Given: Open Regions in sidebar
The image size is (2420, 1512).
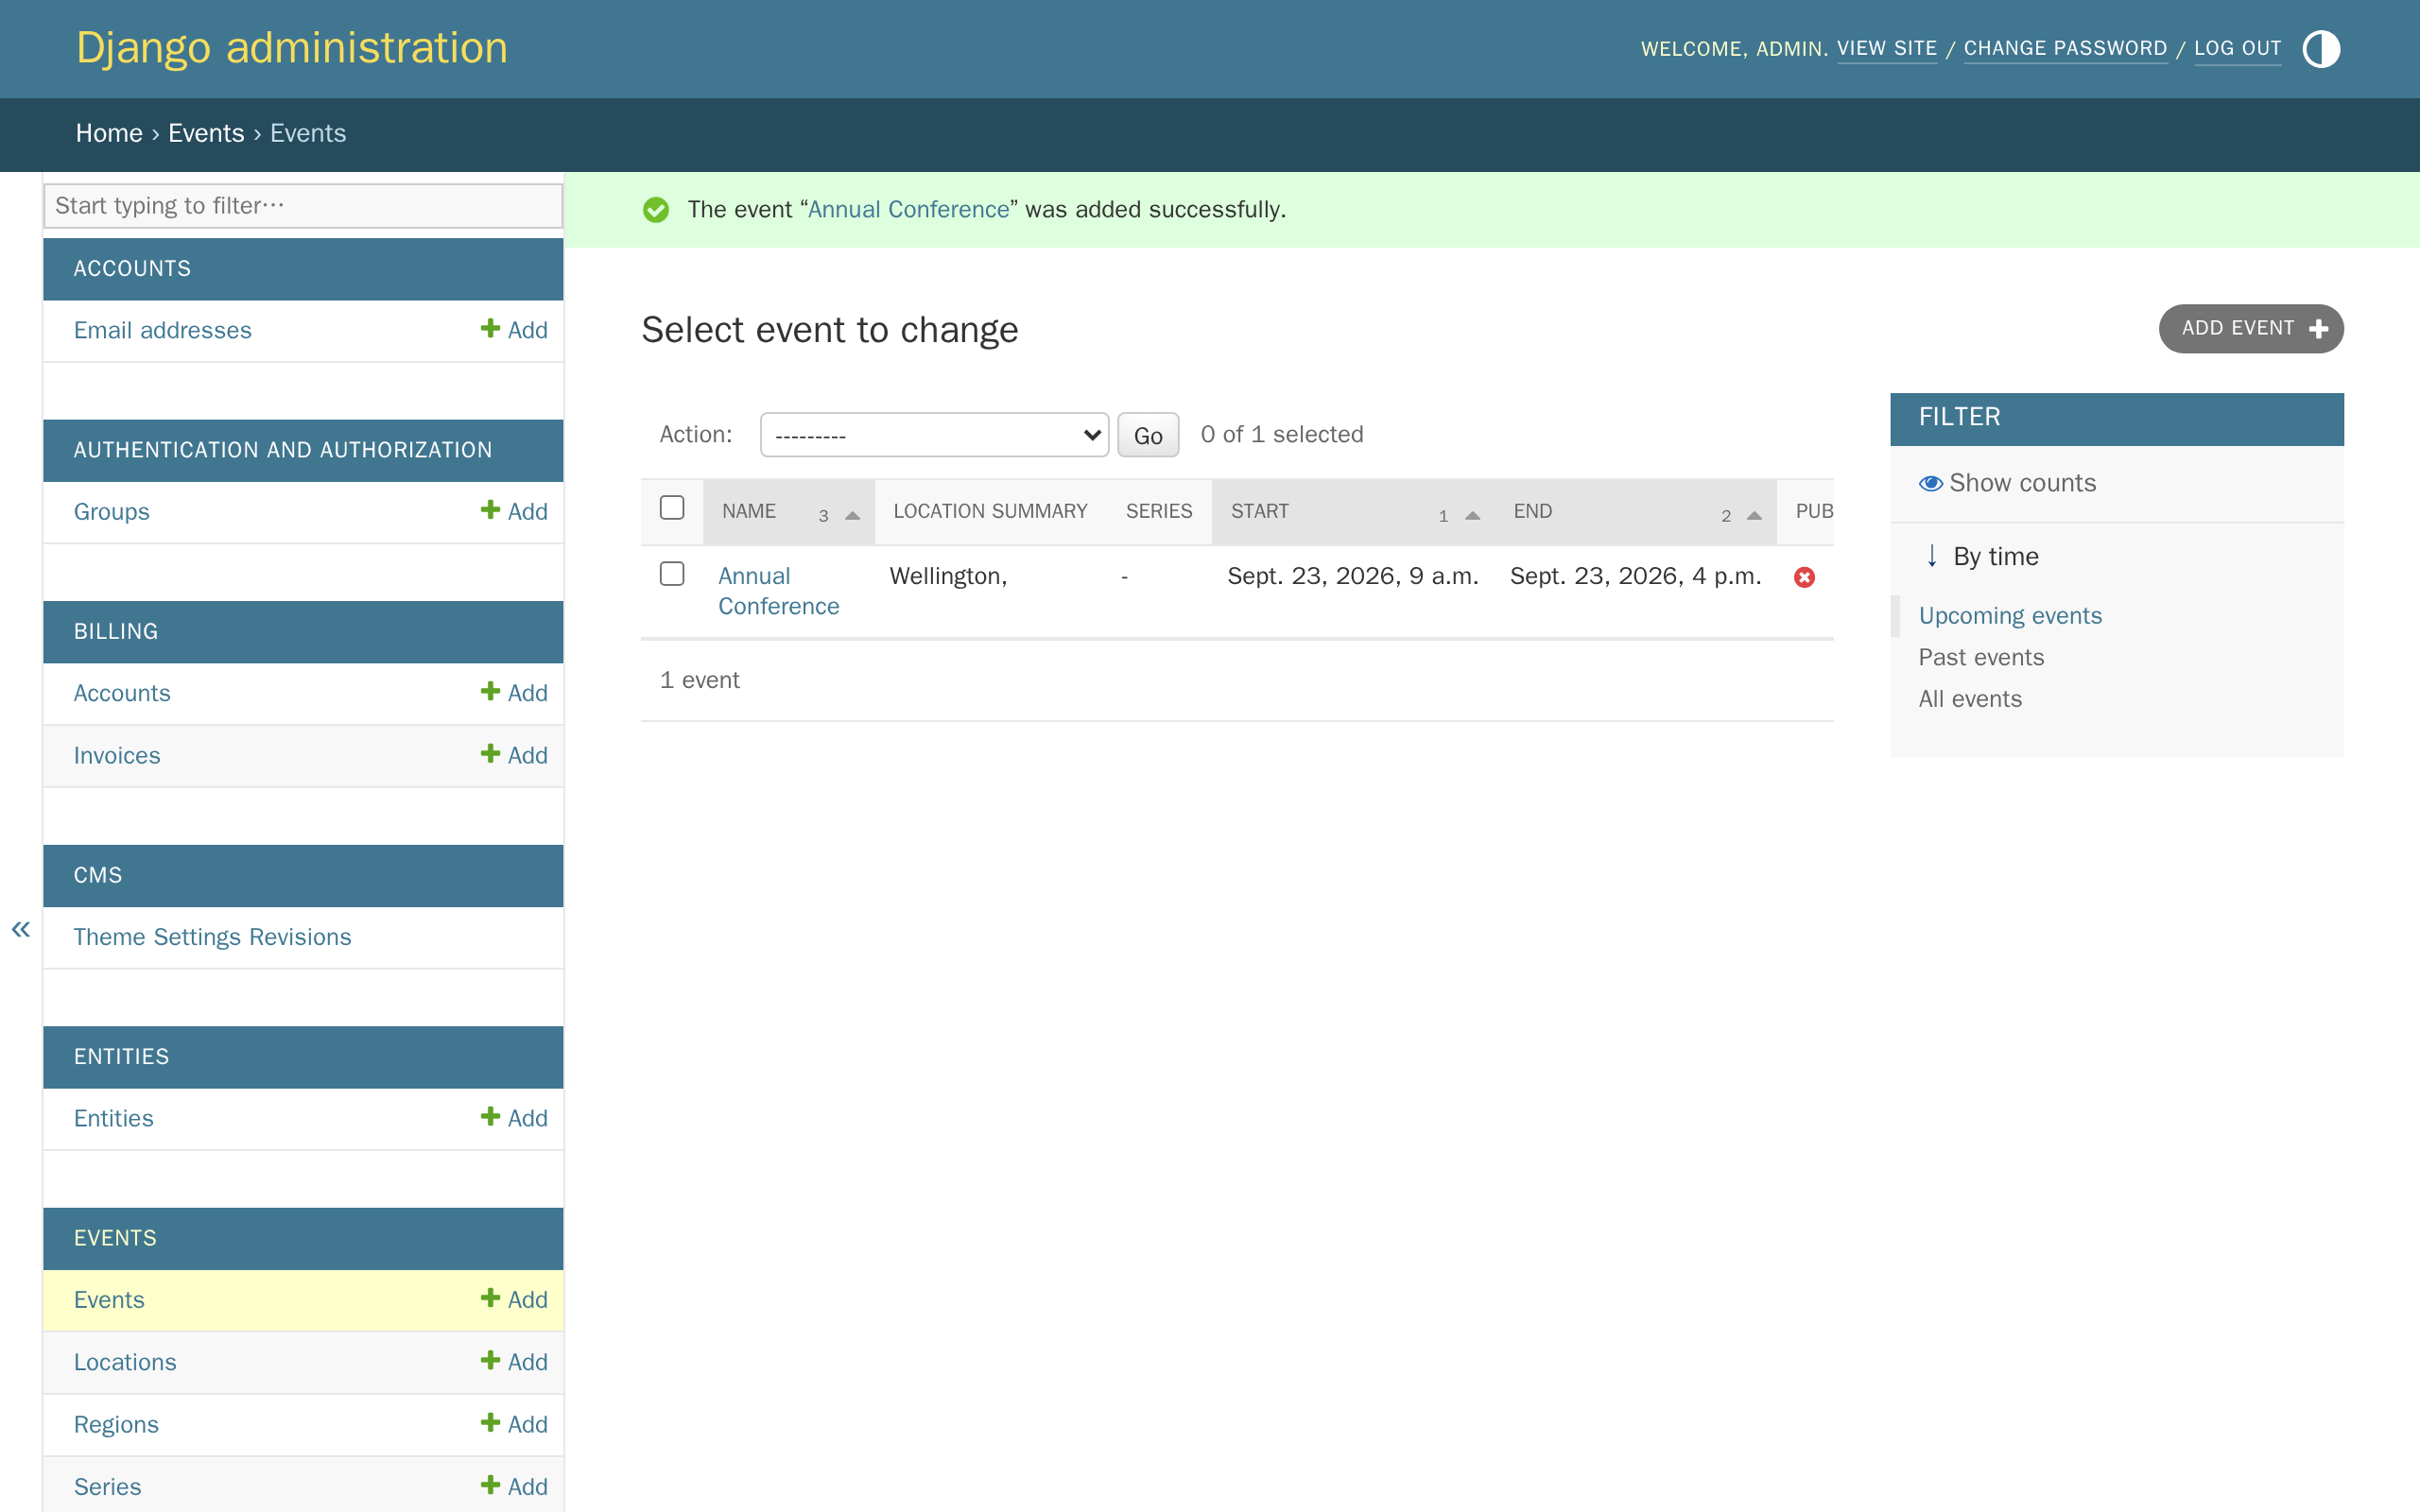Looking at the screenshot, I should (116, 1425).
